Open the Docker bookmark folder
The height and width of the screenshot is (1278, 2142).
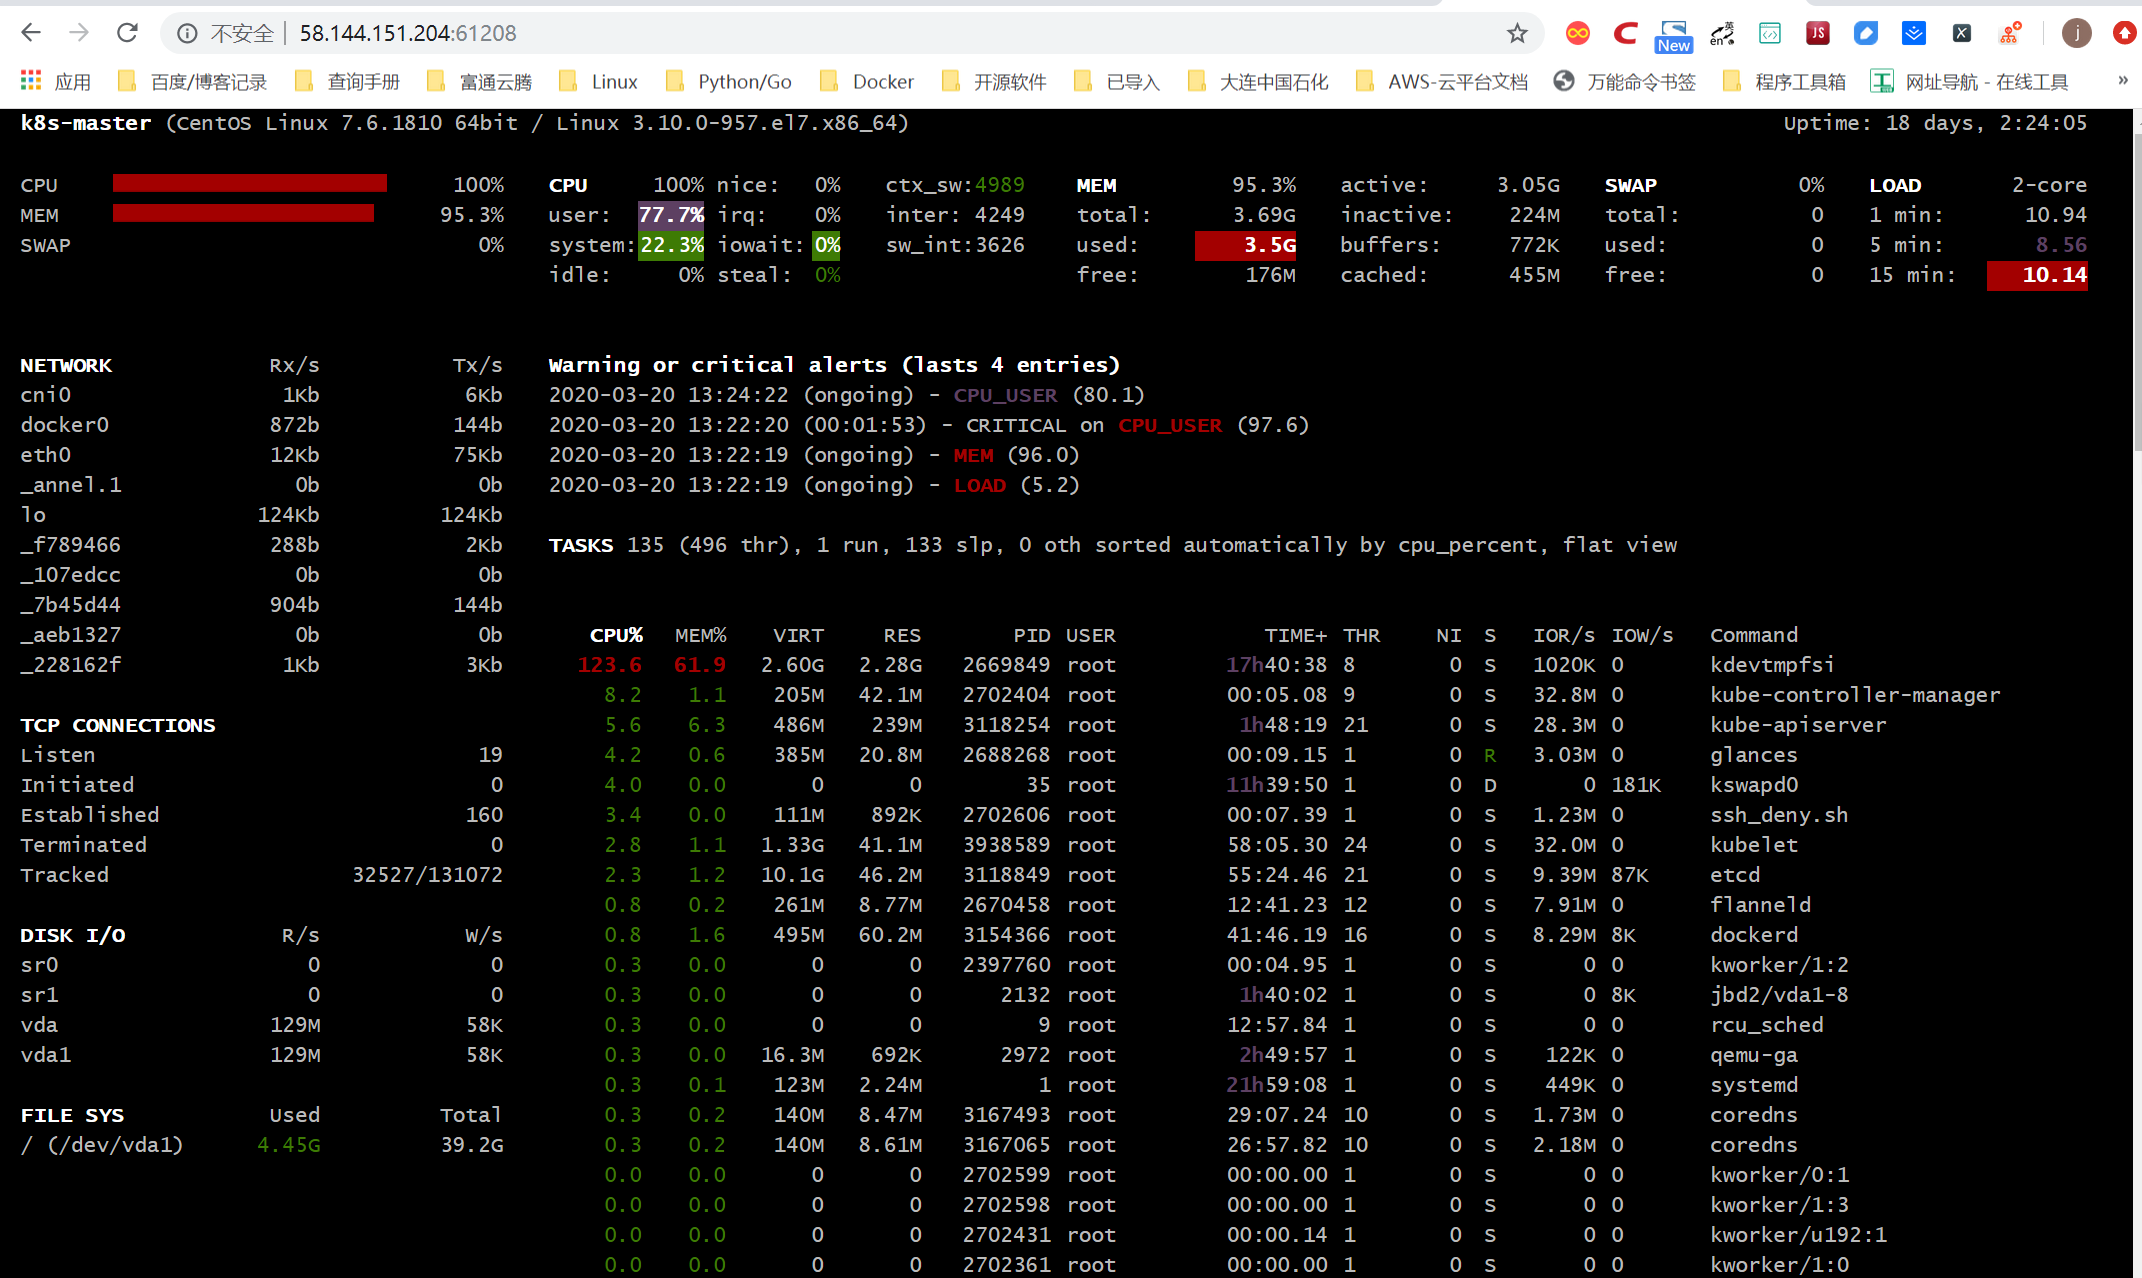pos(866,81)
